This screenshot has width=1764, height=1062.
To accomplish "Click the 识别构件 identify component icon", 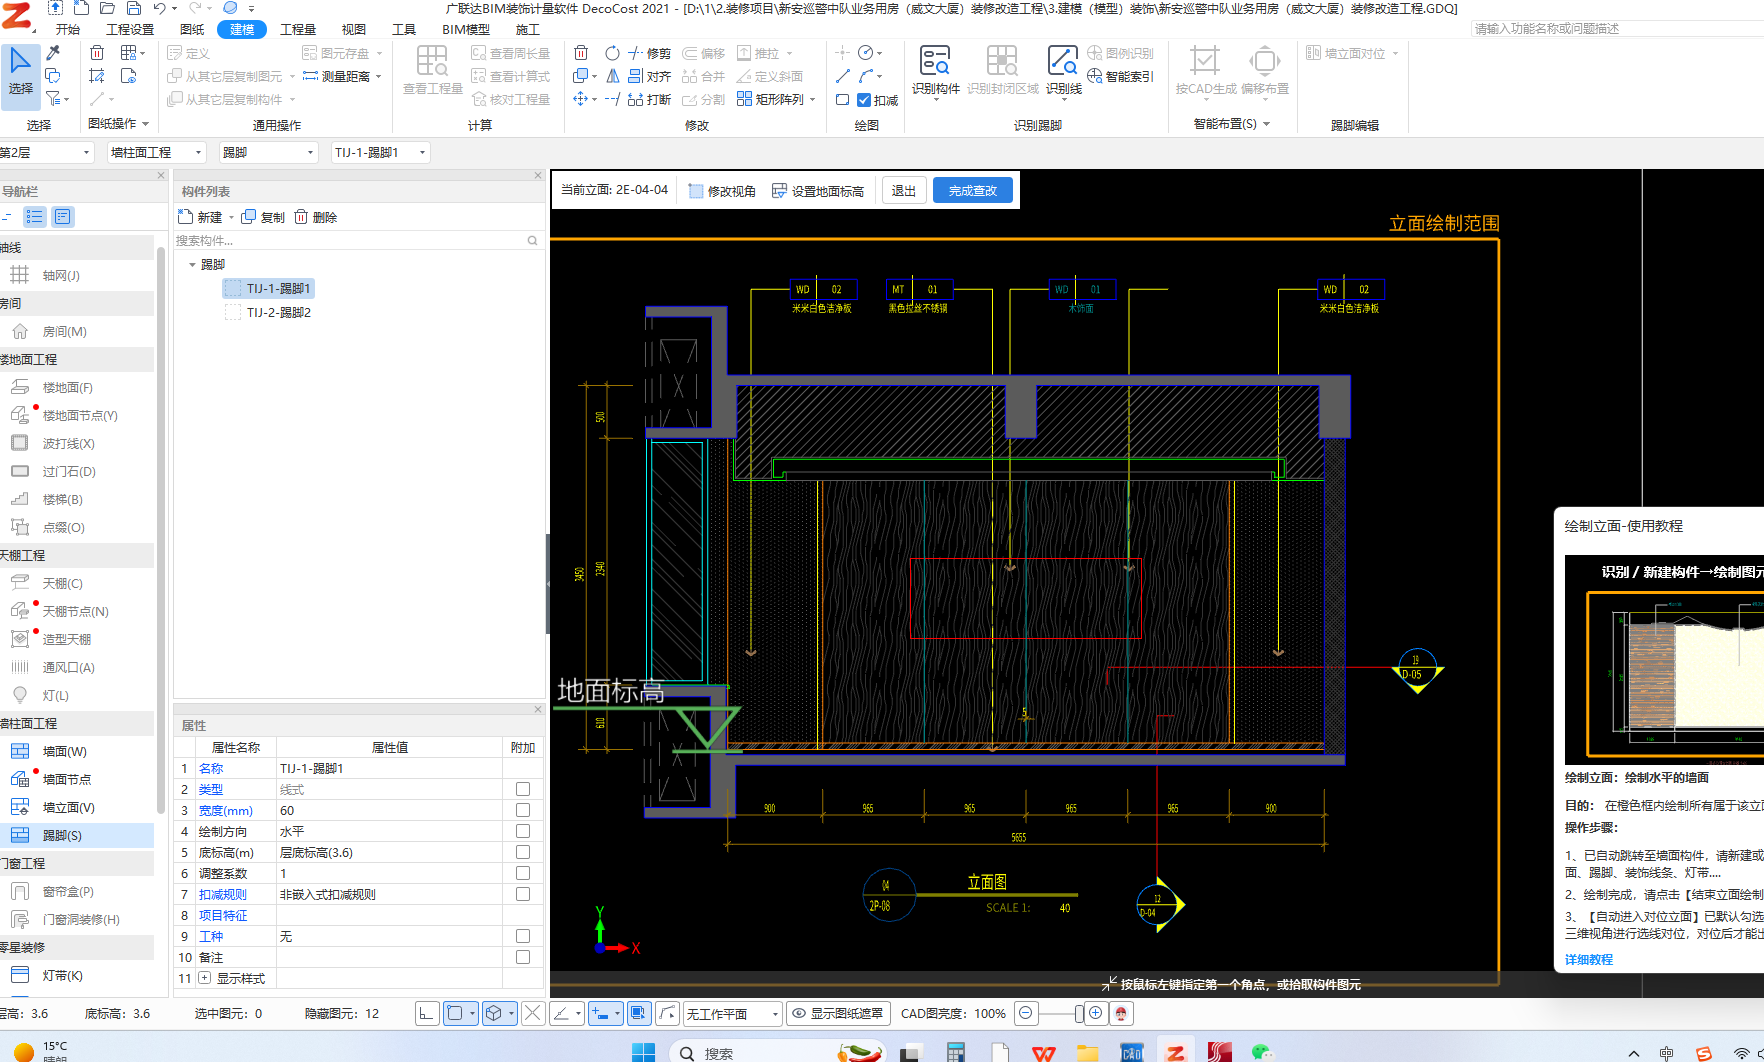I will click(x=936, y=70).
